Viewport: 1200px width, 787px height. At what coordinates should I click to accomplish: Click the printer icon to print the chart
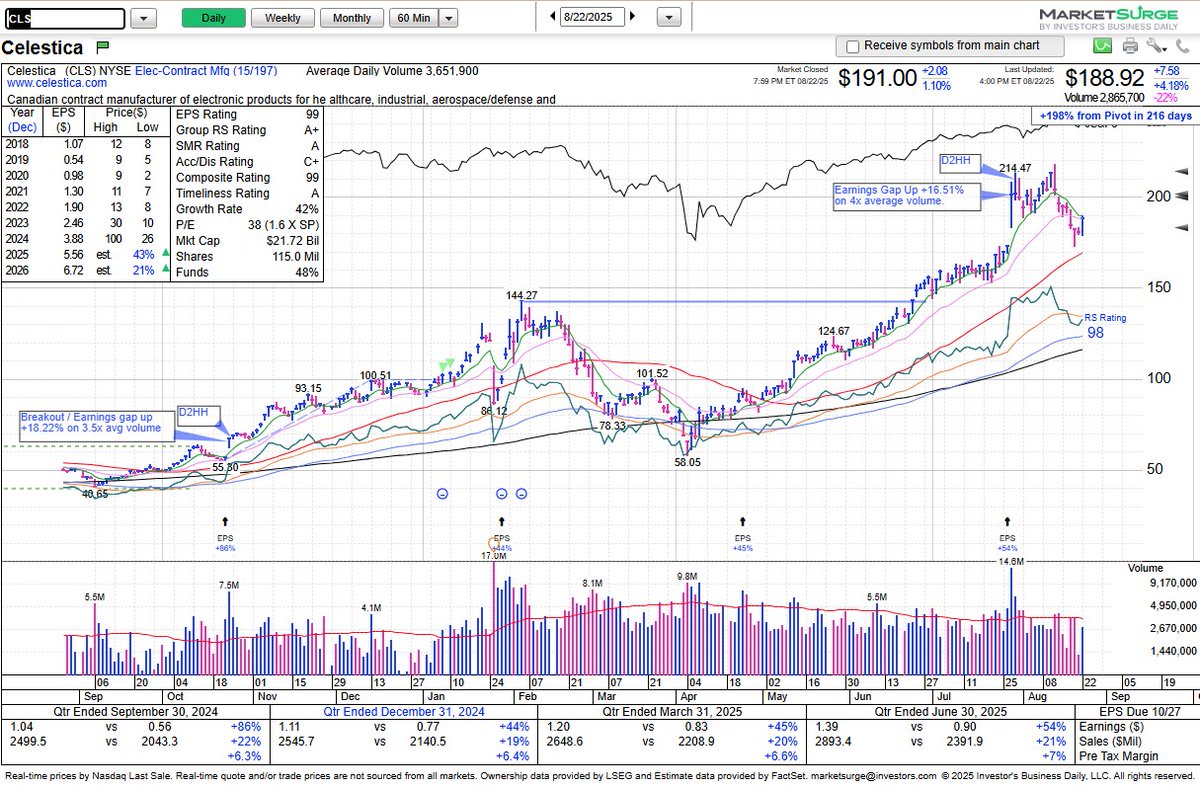point(1130,46)
